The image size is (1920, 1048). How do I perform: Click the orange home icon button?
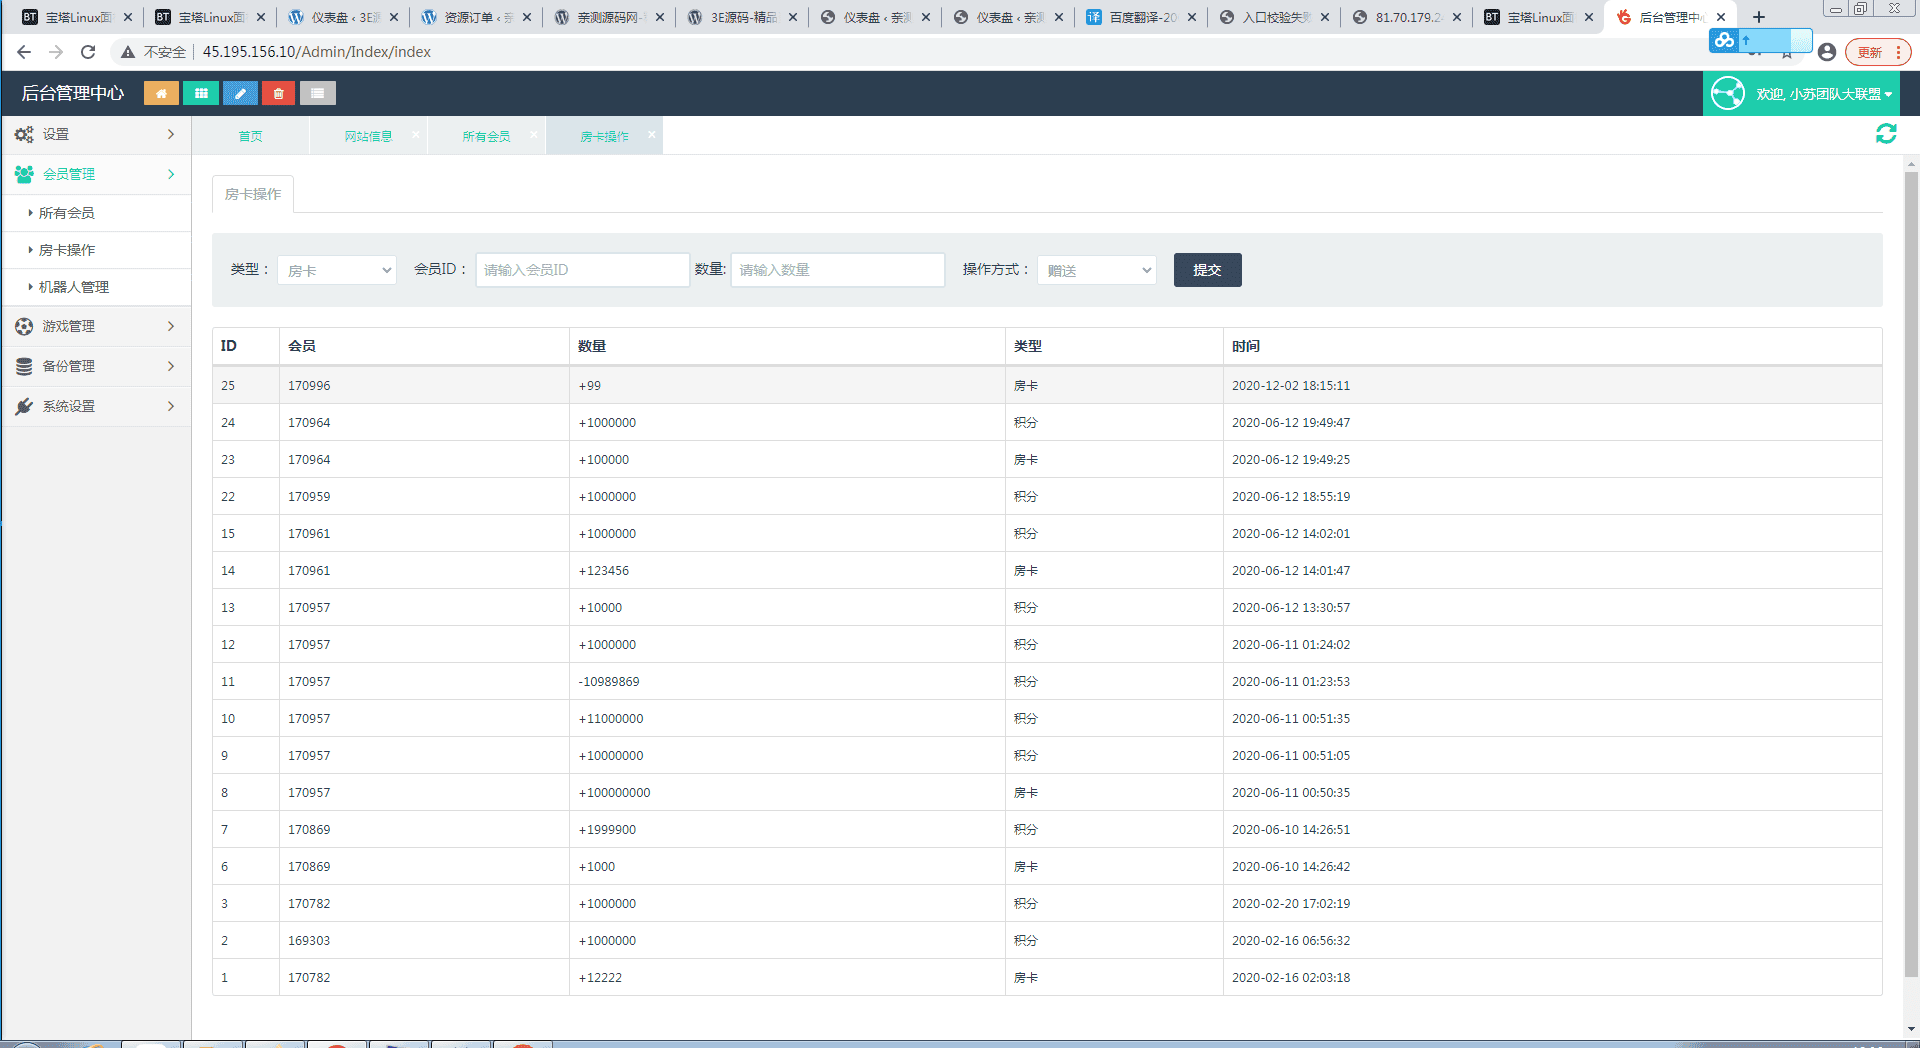click(x=161, y=93)
